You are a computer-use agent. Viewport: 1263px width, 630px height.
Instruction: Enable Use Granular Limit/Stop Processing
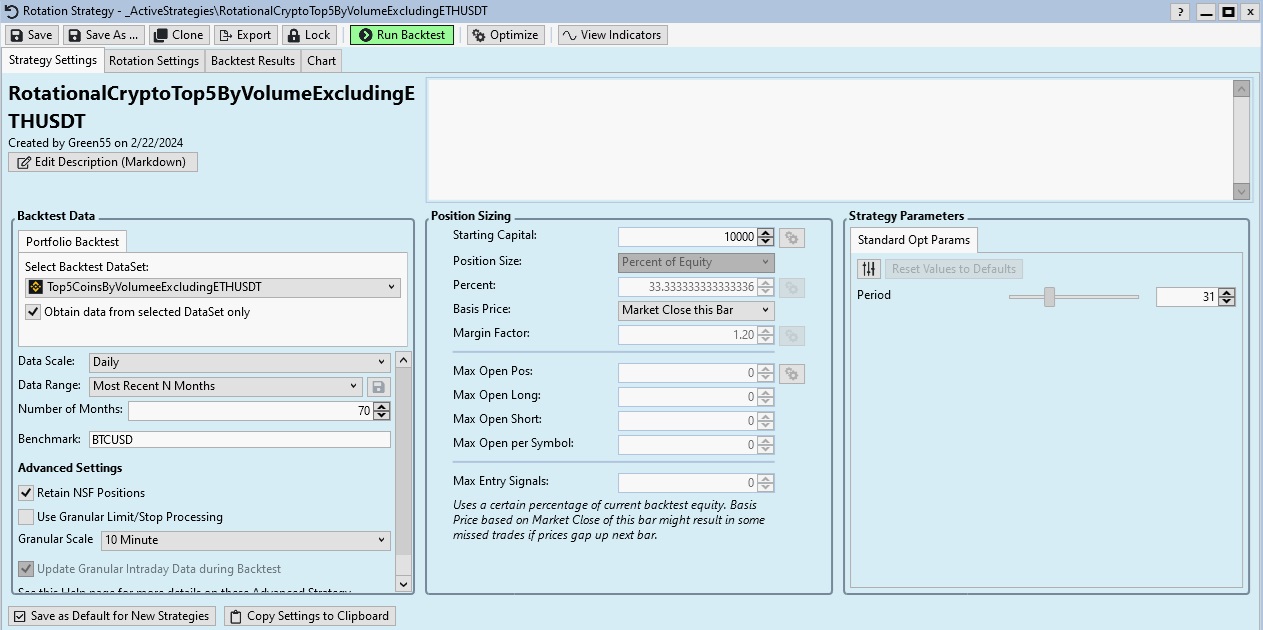coord(26,517)
